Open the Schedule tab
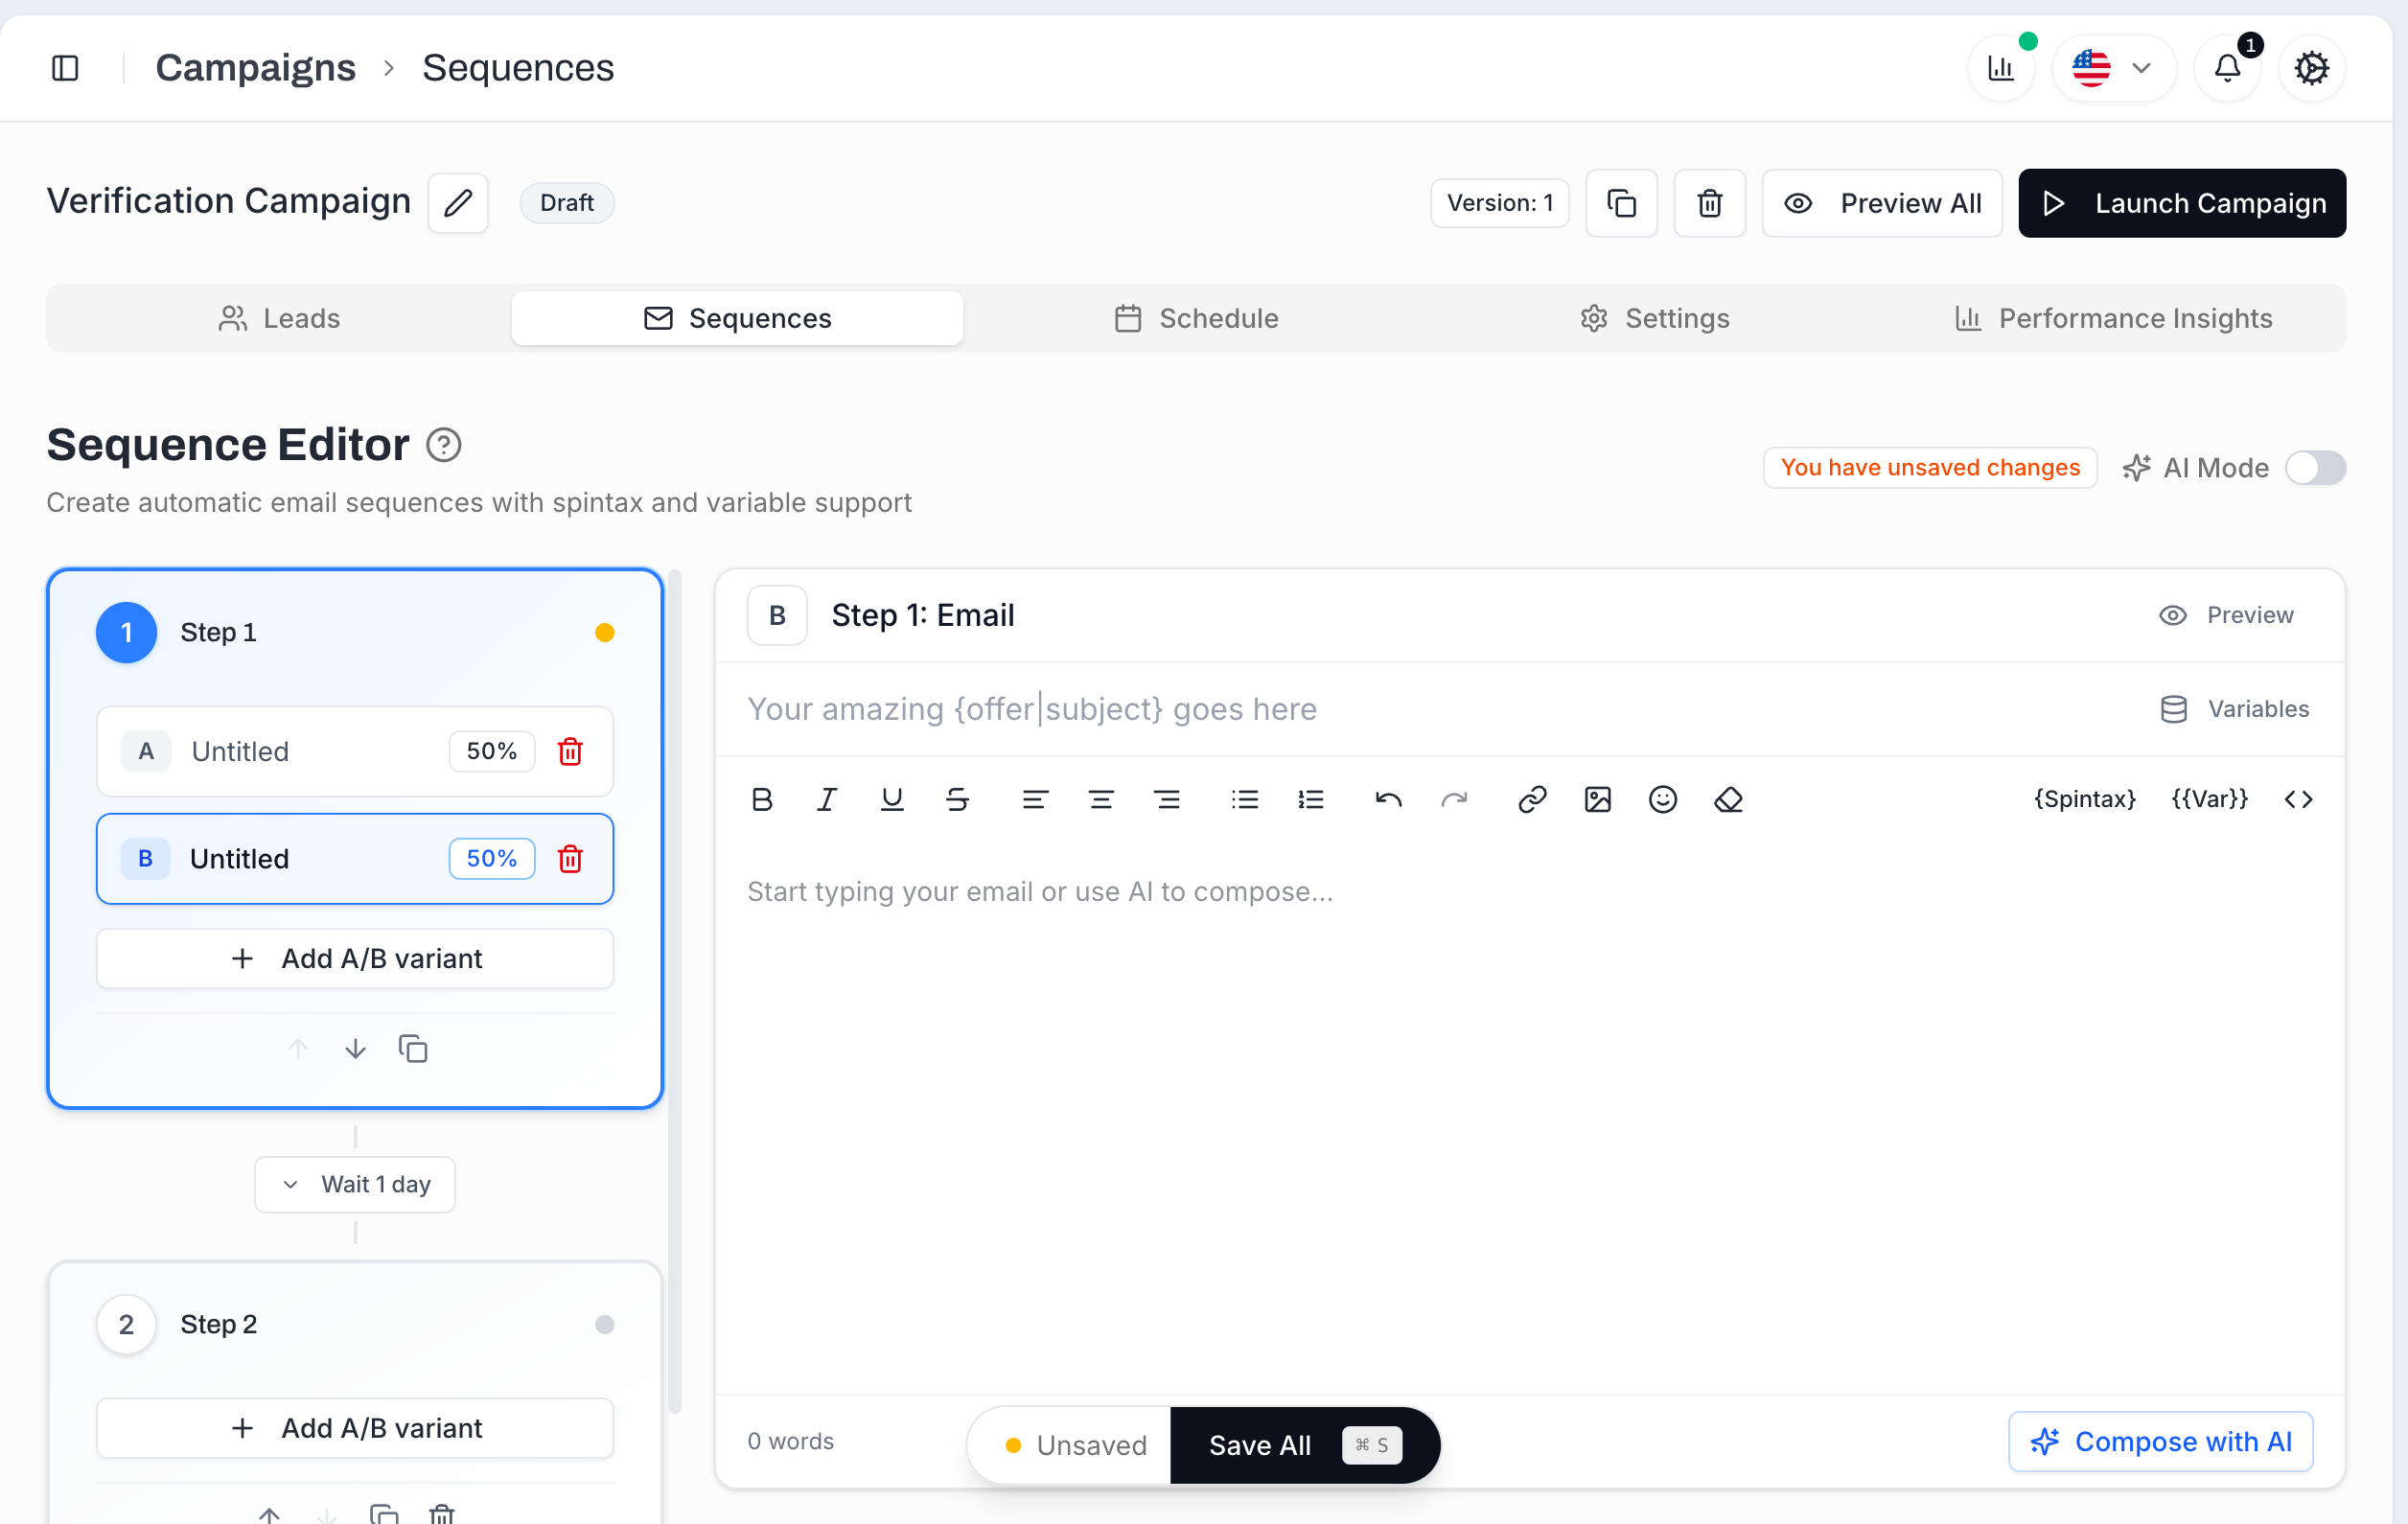This screenshot has width=2408, height=1524. [1196, 318]
